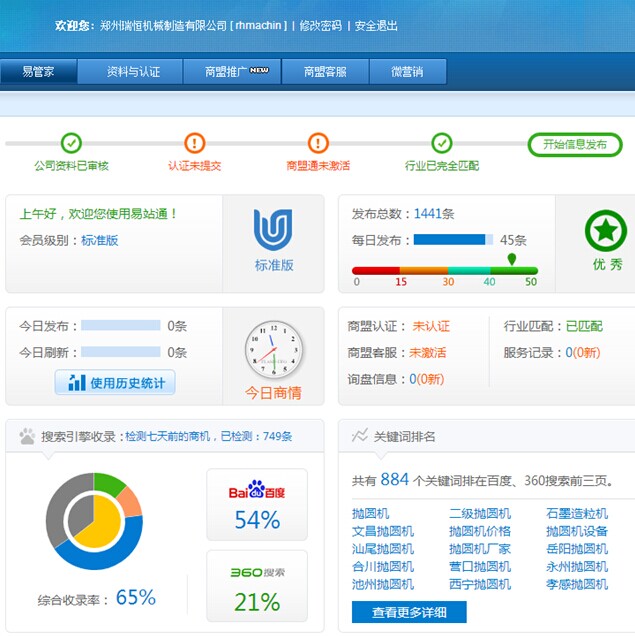Screen dimensions: 635x636
Task: Click the green star 优秀 badge
Action: [x=606, y=231]
